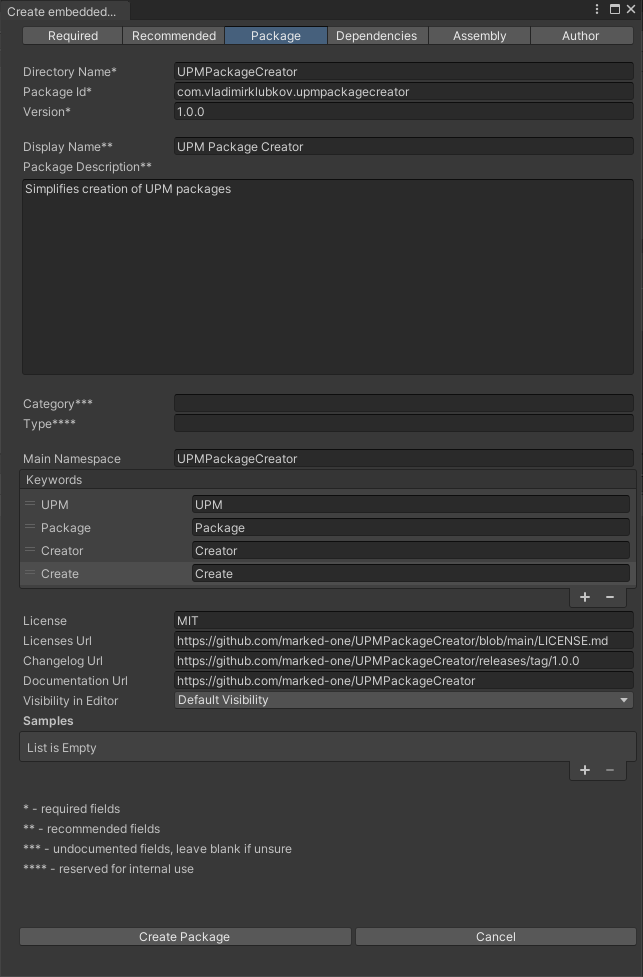This screenshot has height=977, width=643.
Task: Click the + icon under the Samples list
Action: [x=584, y=770]
